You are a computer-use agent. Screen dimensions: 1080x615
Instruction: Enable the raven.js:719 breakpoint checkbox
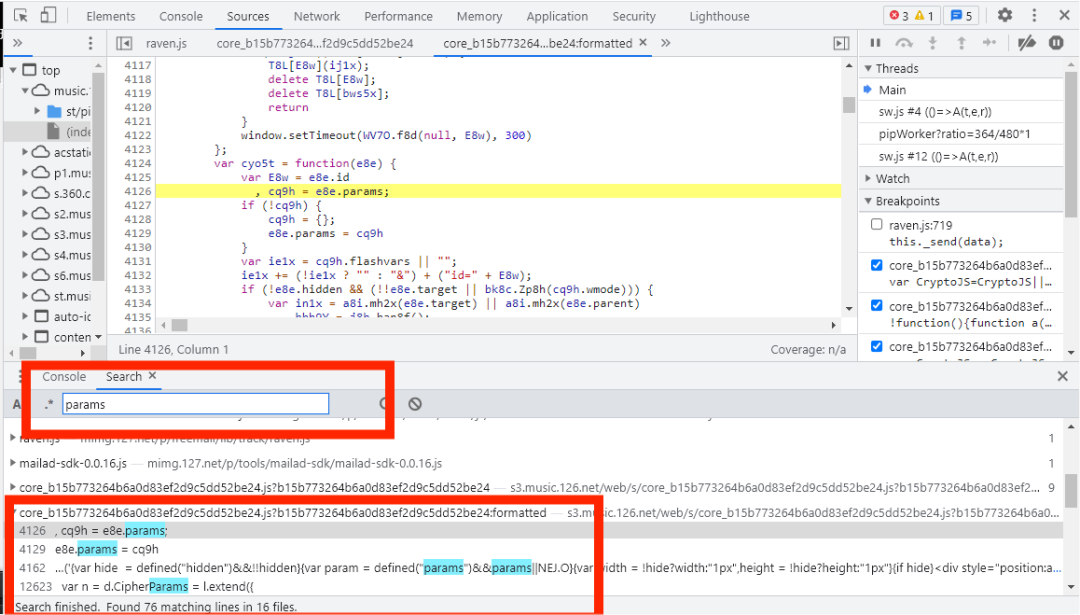[x=877, y=225]
